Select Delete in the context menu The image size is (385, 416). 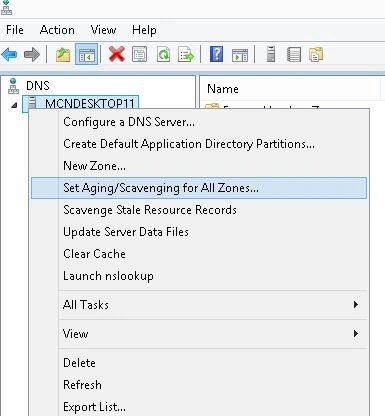click(x=199, y=363)
